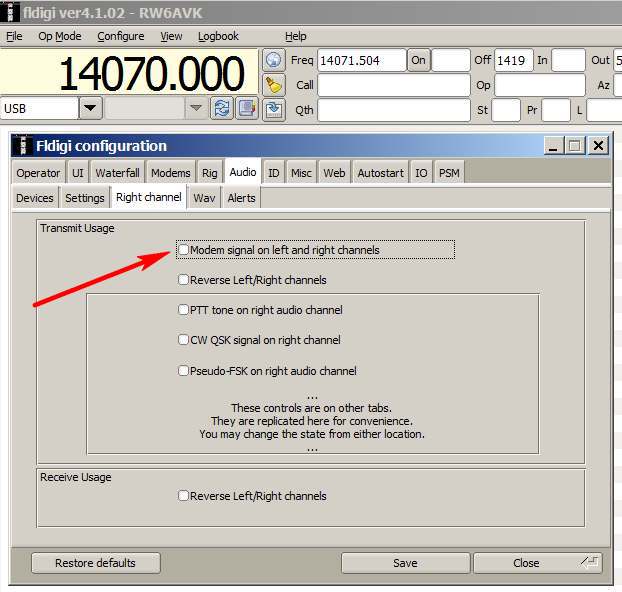Click the QRZ globe lookup icon

pos(274,60)
